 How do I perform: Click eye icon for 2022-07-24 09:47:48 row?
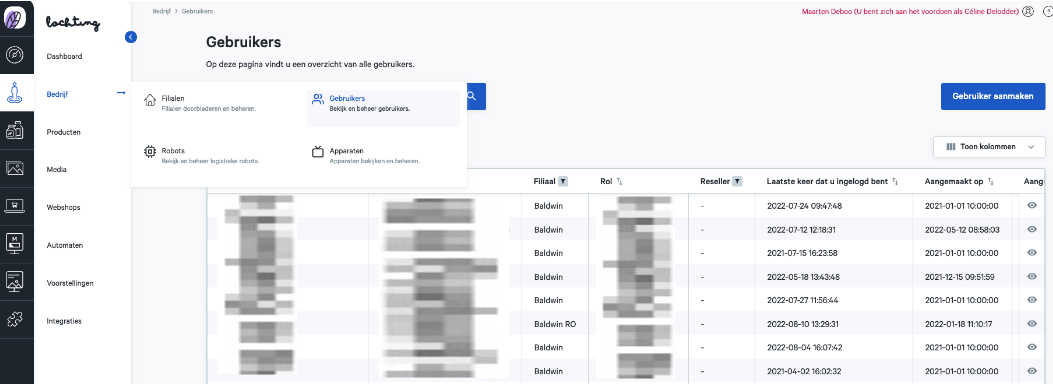[x=1032, y=206]
